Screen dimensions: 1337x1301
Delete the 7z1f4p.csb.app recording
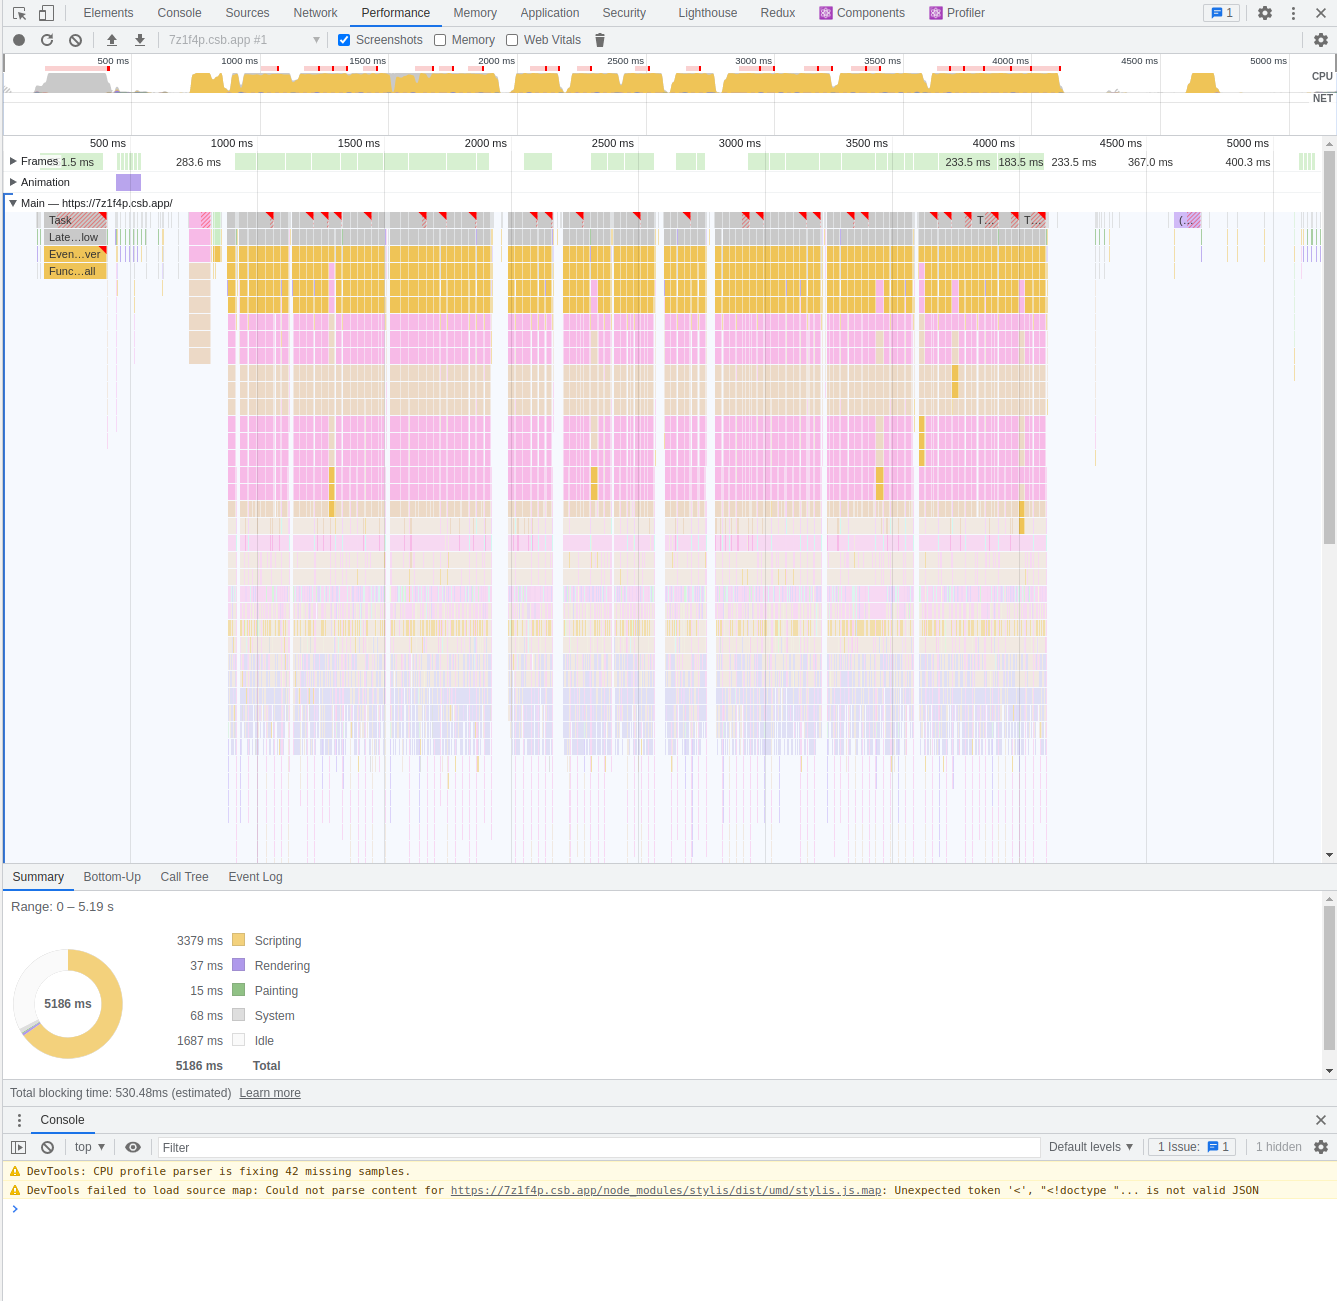click(x=599, y=40)
